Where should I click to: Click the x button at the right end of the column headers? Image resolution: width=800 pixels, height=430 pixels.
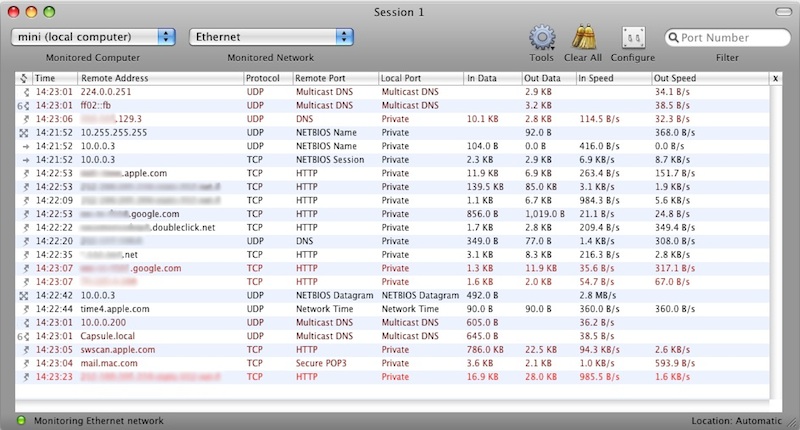click(775, 77)
